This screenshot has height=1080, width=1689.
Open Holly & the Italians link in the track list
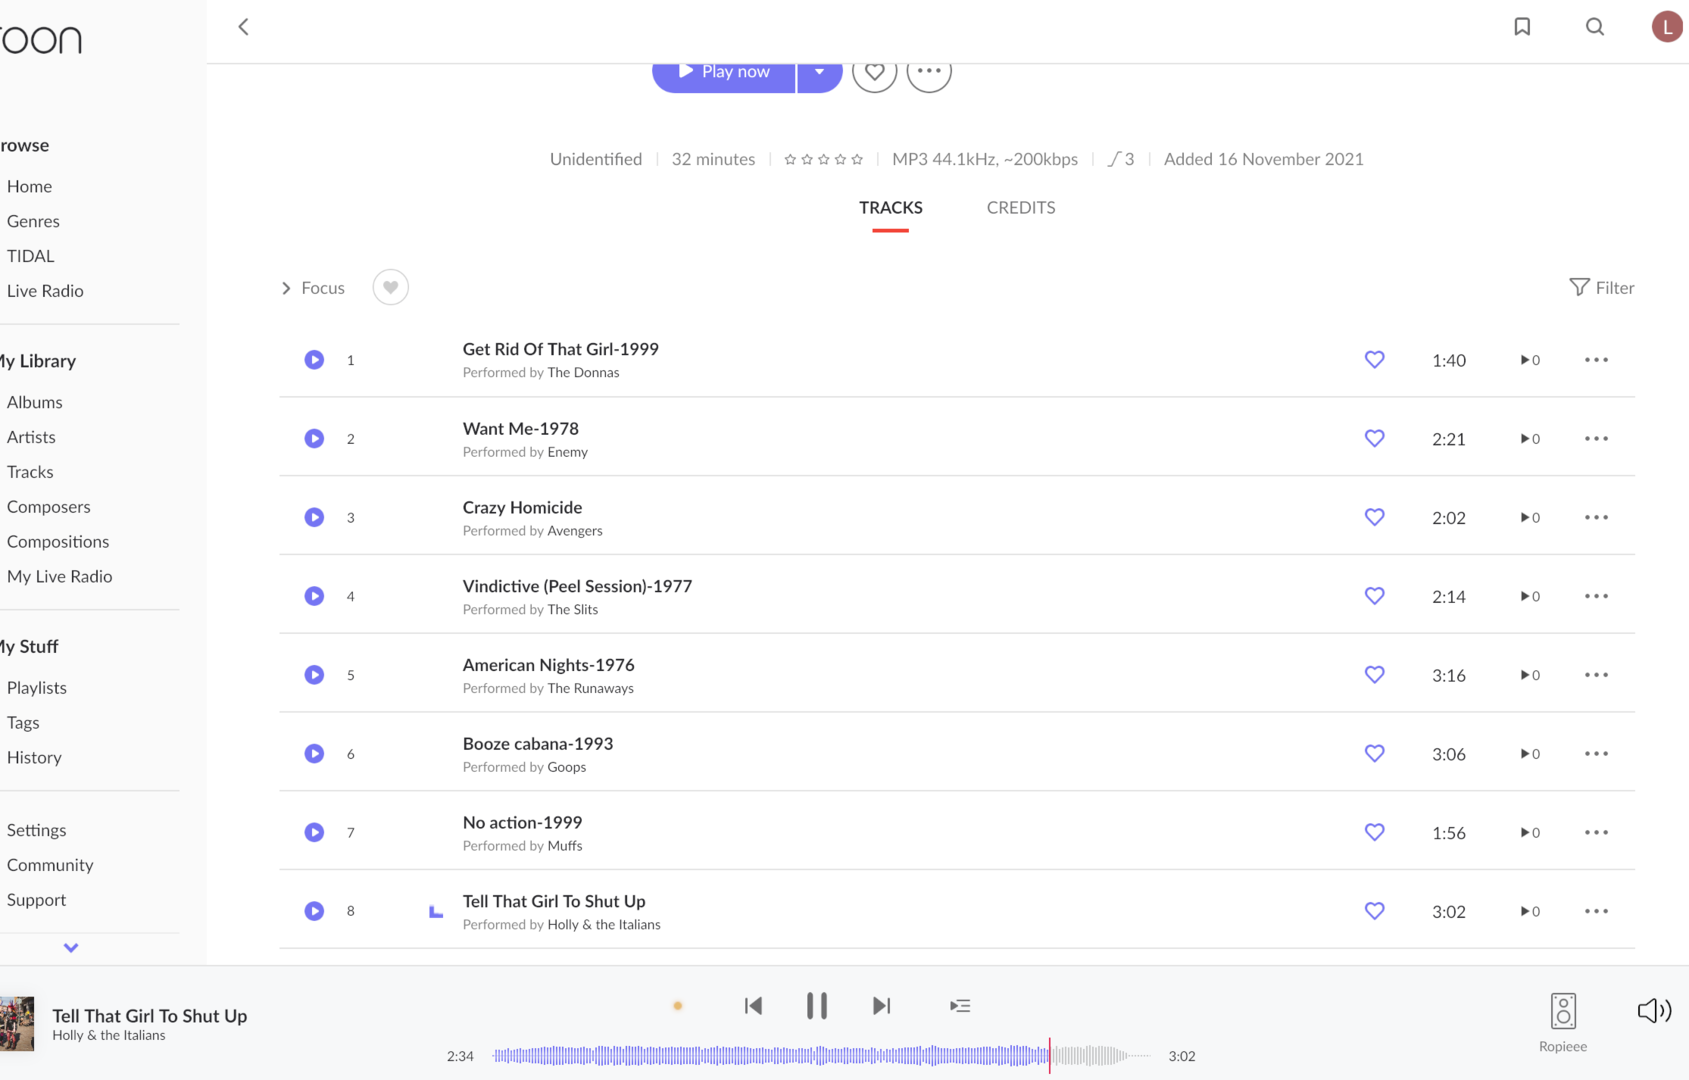pyautogui.click(x=604, y=925)
